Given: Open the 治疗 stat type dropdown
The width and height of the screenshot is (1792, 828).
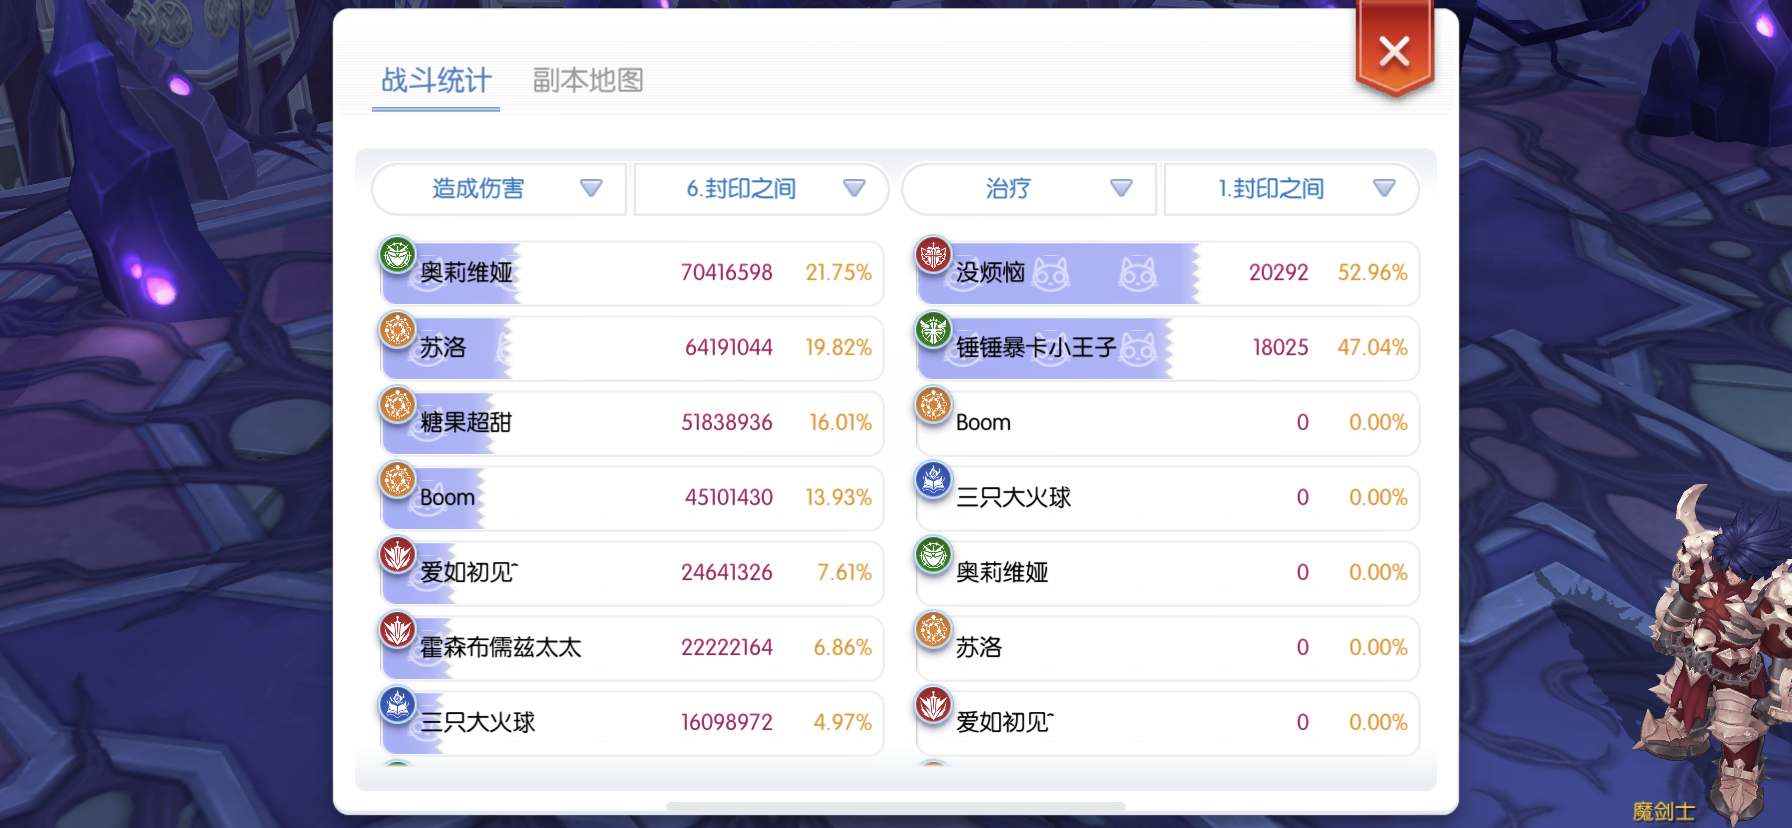Looking at the screenshot, I should 1029,189.
